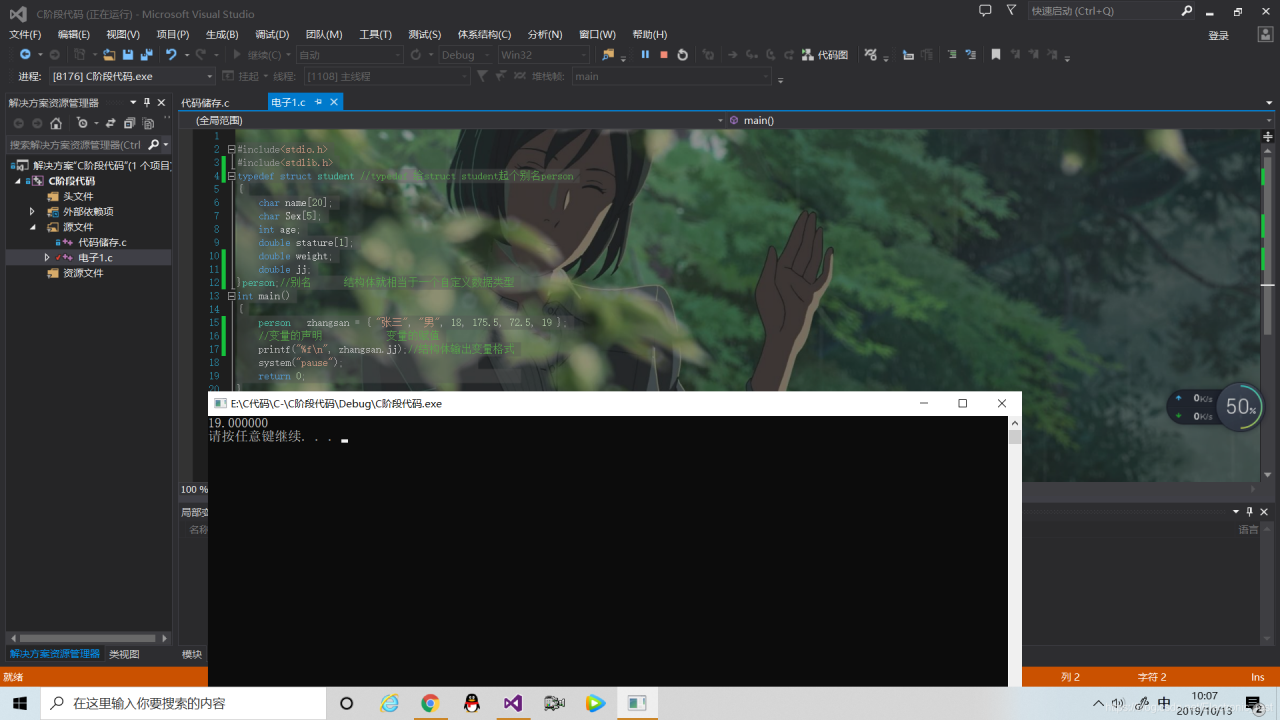Click the Find in Files toolbar icon

[x=606, y=55]
